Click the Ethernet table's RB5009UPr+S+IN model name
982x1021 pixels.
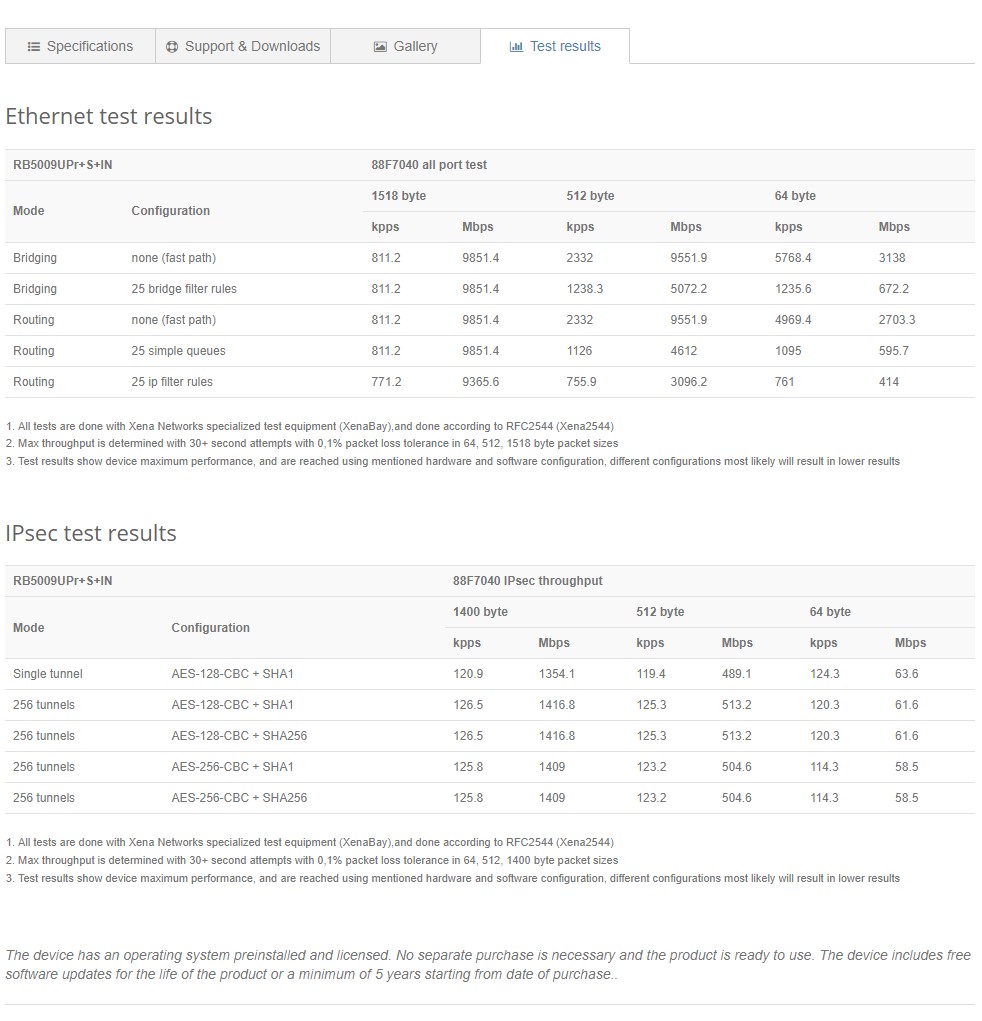[x=63, y=165]
